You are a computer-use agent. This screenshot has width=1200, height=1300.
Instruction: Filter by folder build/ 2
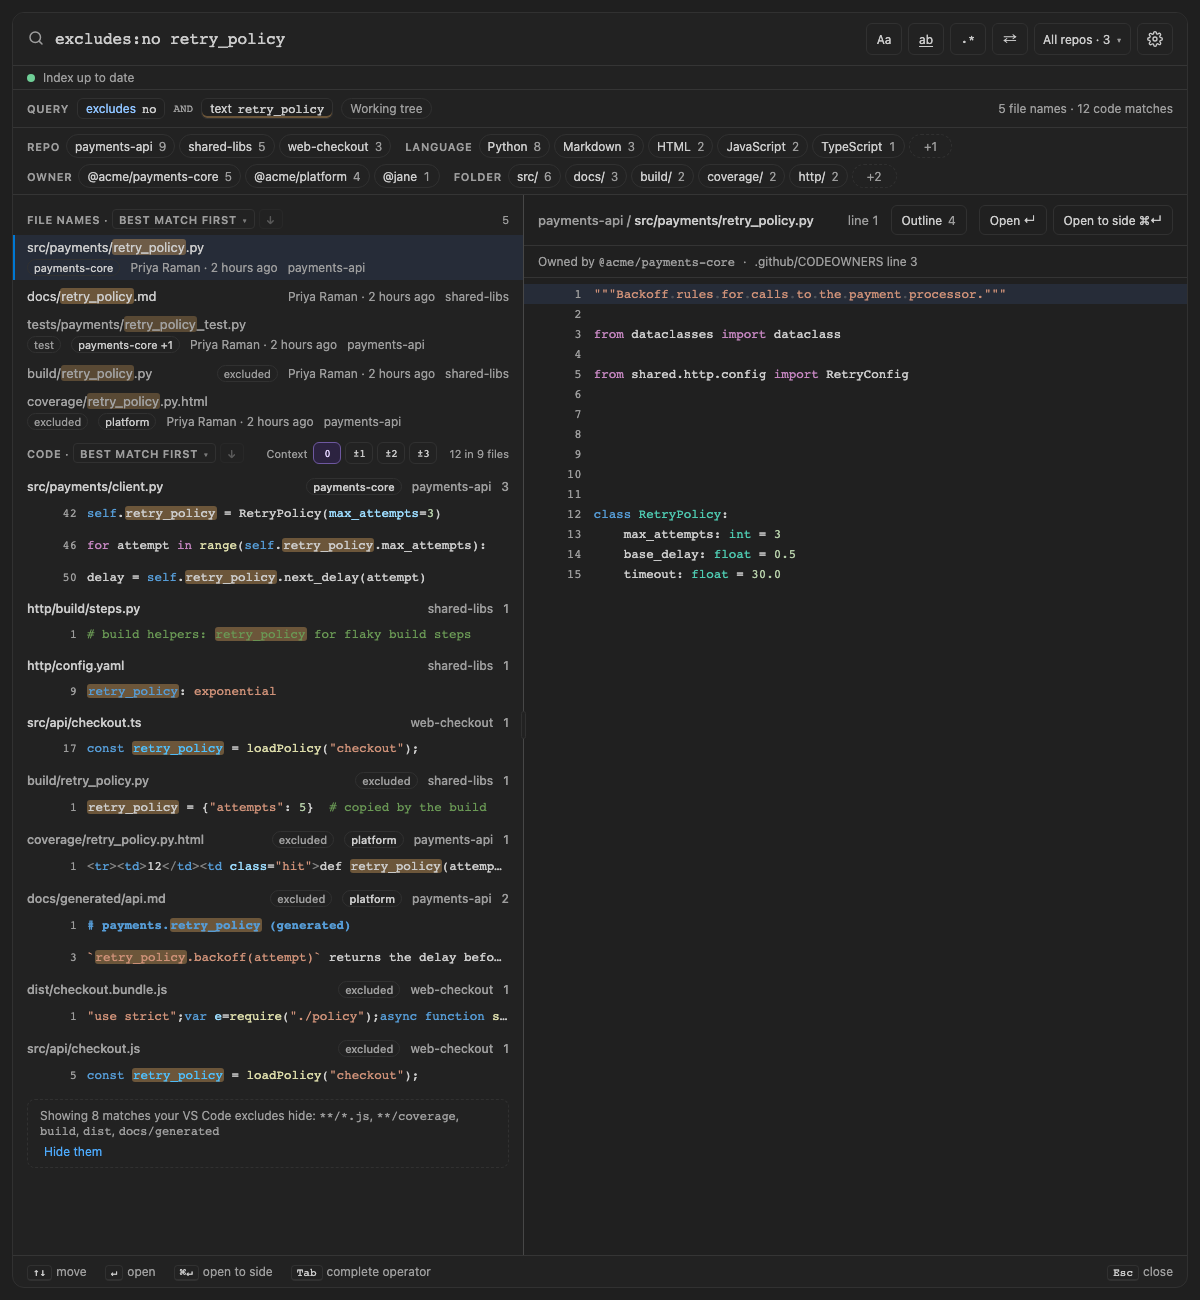(x=663, y=177)
